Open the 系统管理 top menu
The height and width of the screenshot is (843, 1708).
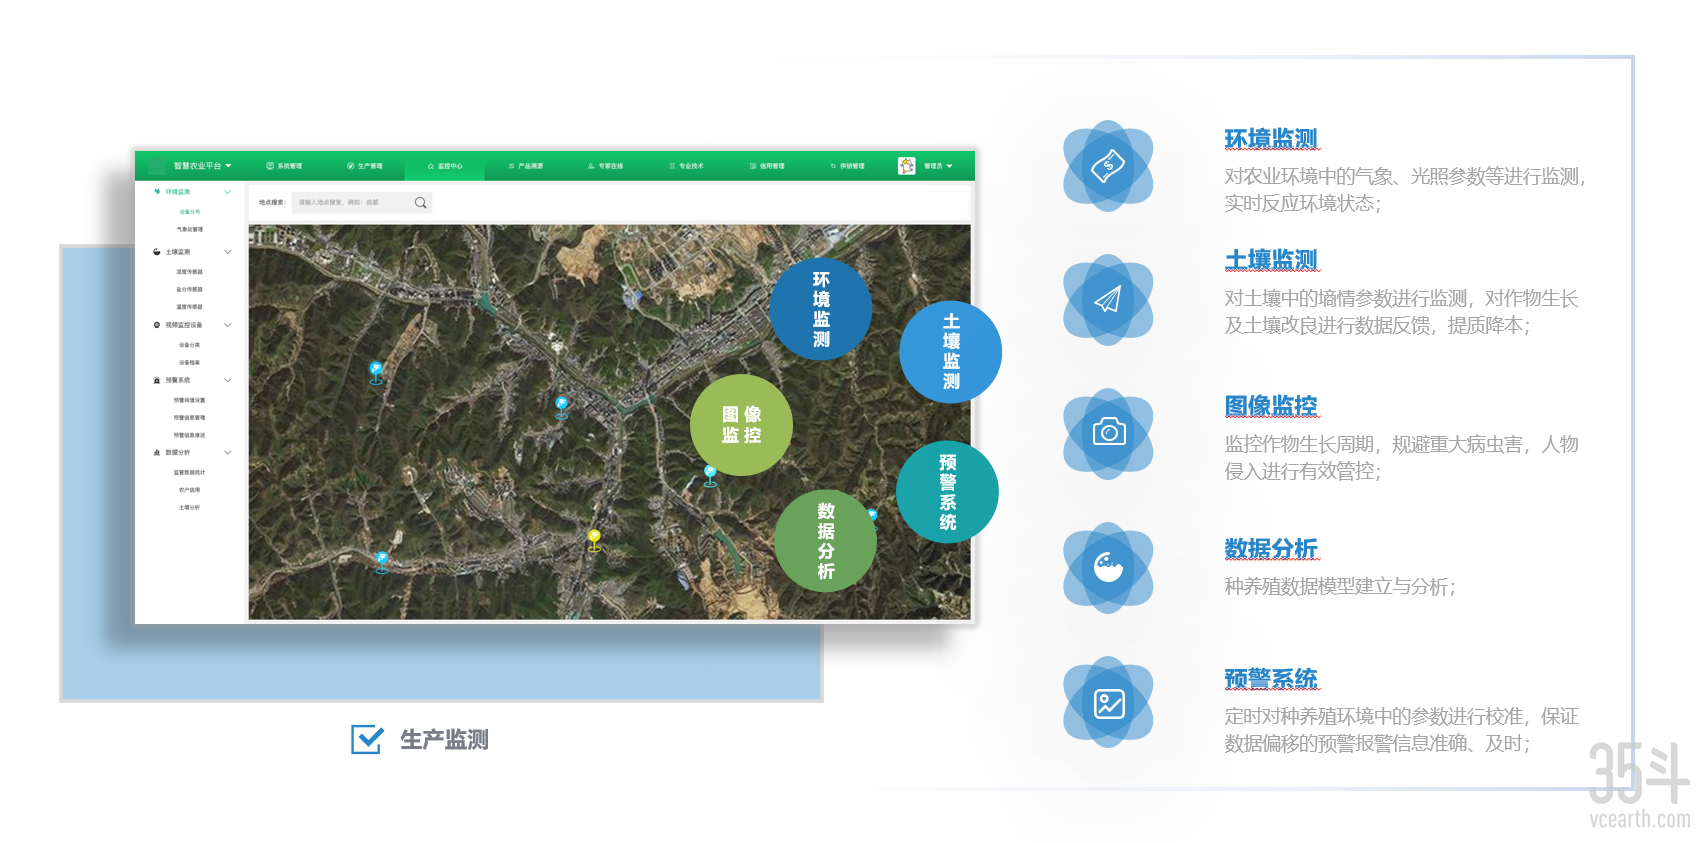click(x=284, y=166)
